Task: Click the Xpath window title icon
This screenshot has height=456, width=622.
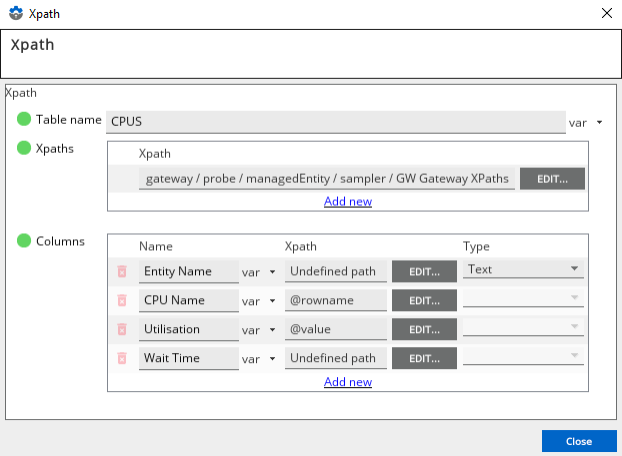Action: (x=14, y=13)
